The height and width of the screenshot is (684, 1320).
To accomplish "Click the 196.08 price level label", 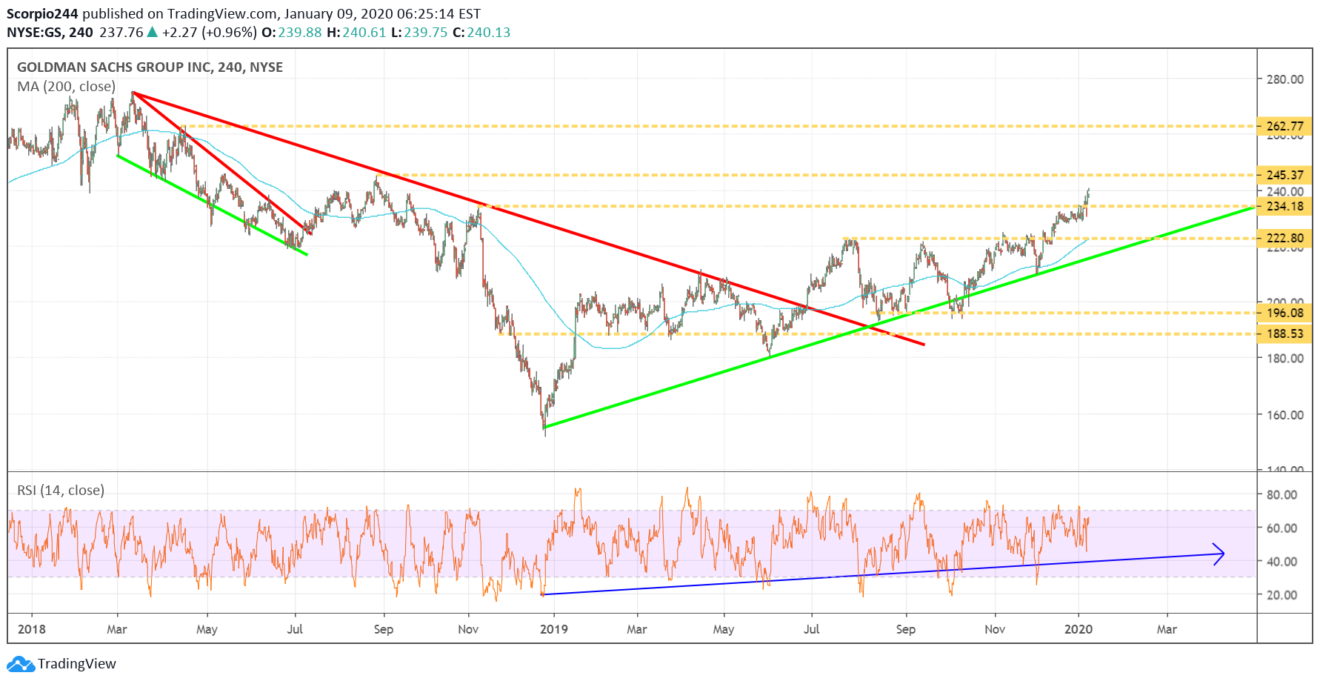I will click(1285, 312).
